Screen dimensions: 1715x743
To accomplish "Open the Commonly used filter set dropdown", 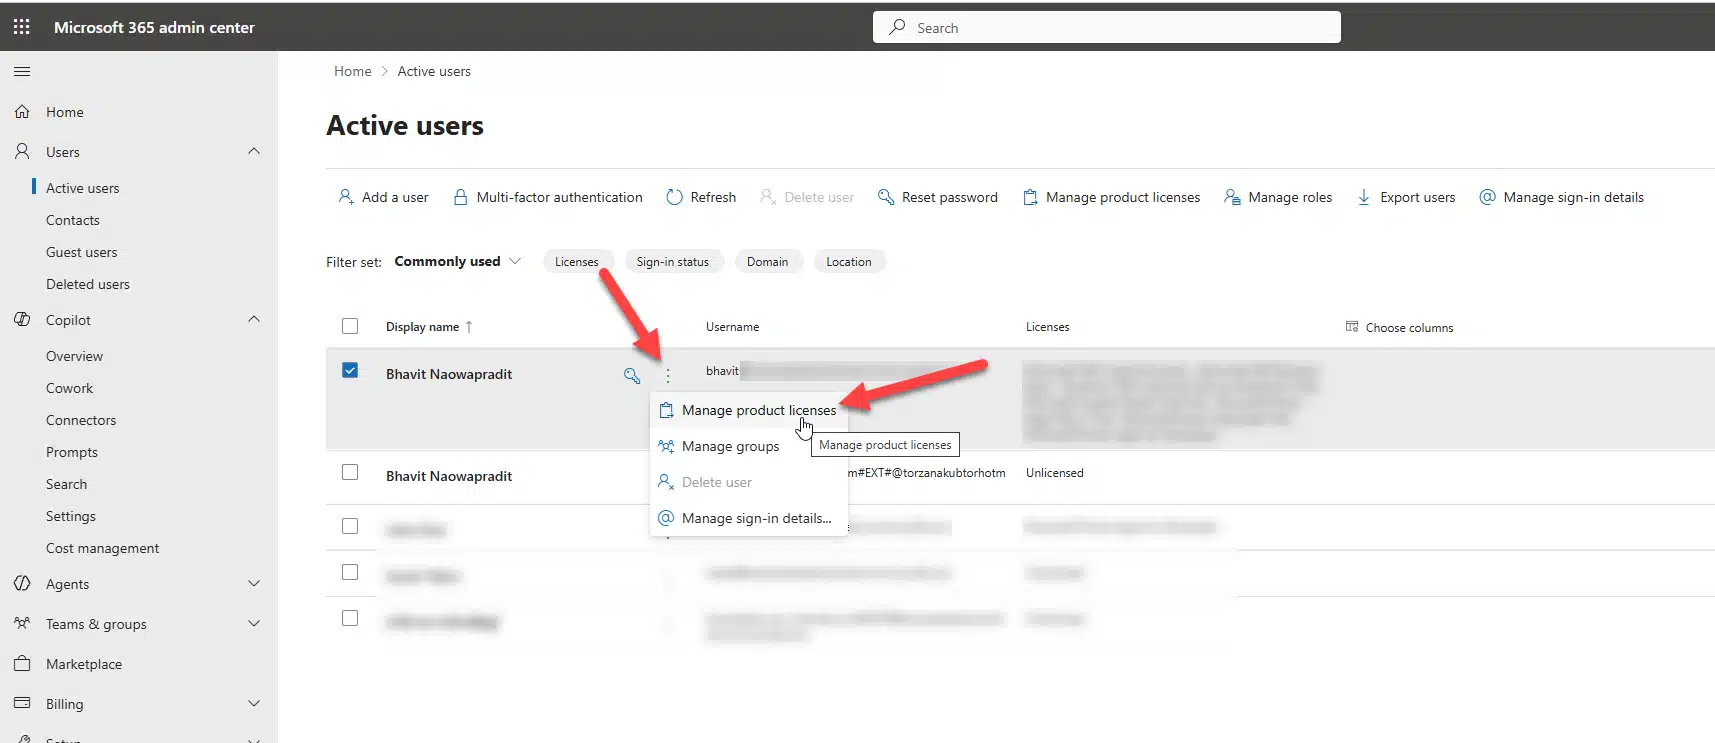I will 458,261.
